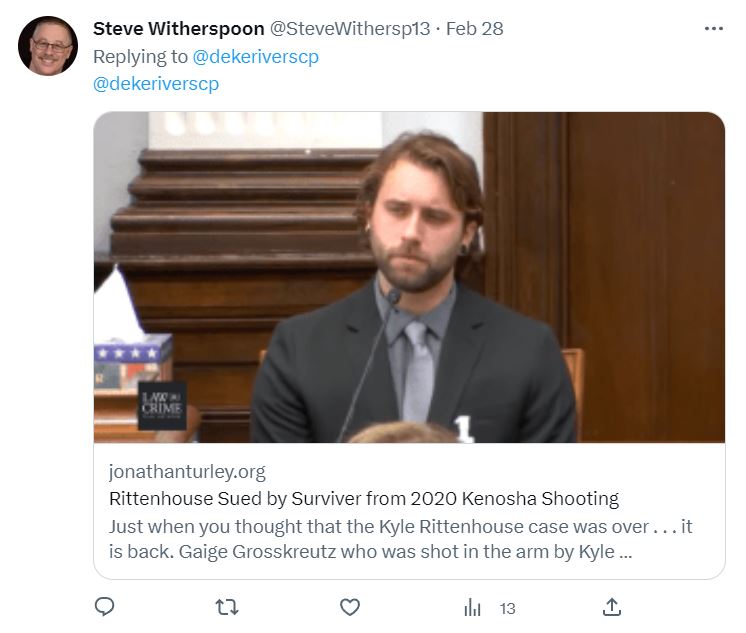Reply to Steve Witherspoon's tweet
Viewport: 746px width, 633px height.
[105, 606]
